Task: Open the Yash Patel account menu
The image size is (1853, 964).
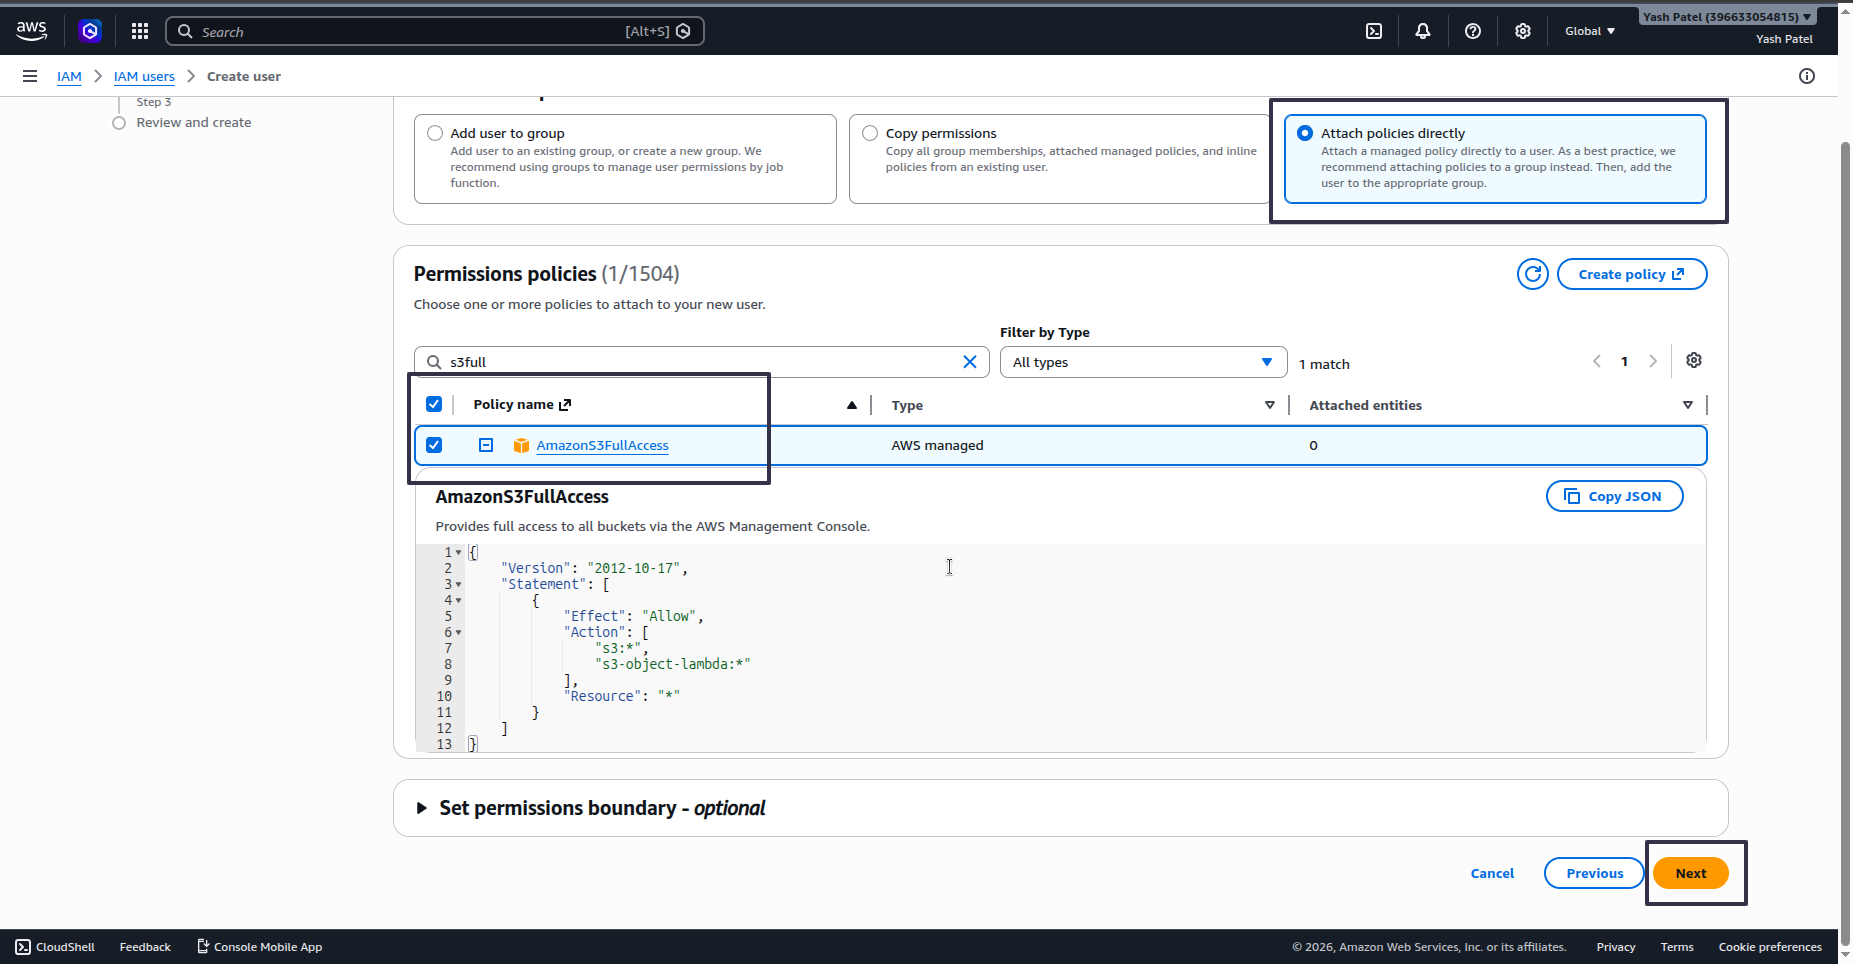Action: (1727, 17)
